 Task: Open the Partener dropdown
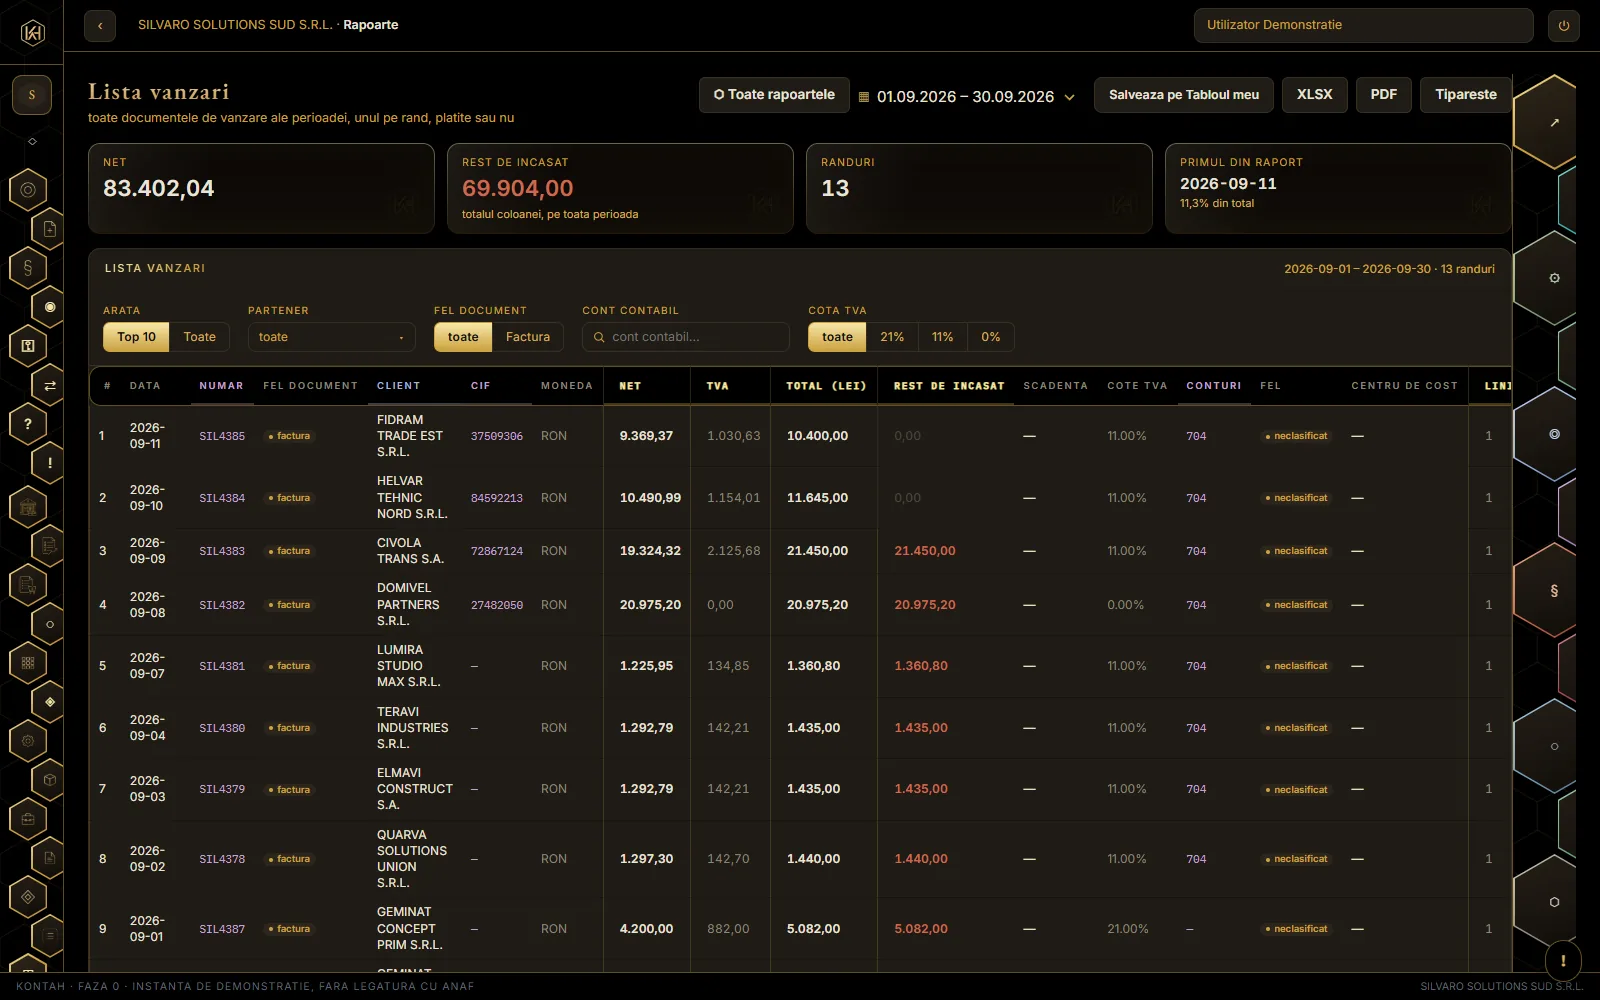[x=332, y=337]
